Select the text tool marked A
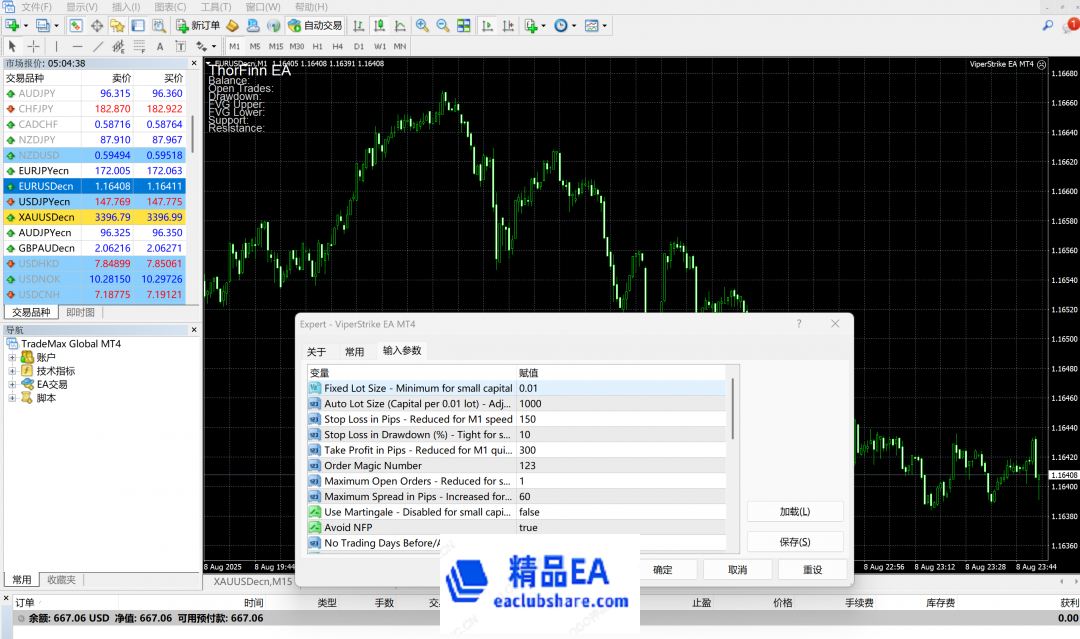The width and height of the screenshot is (1080, 639). tap(160, 46)
